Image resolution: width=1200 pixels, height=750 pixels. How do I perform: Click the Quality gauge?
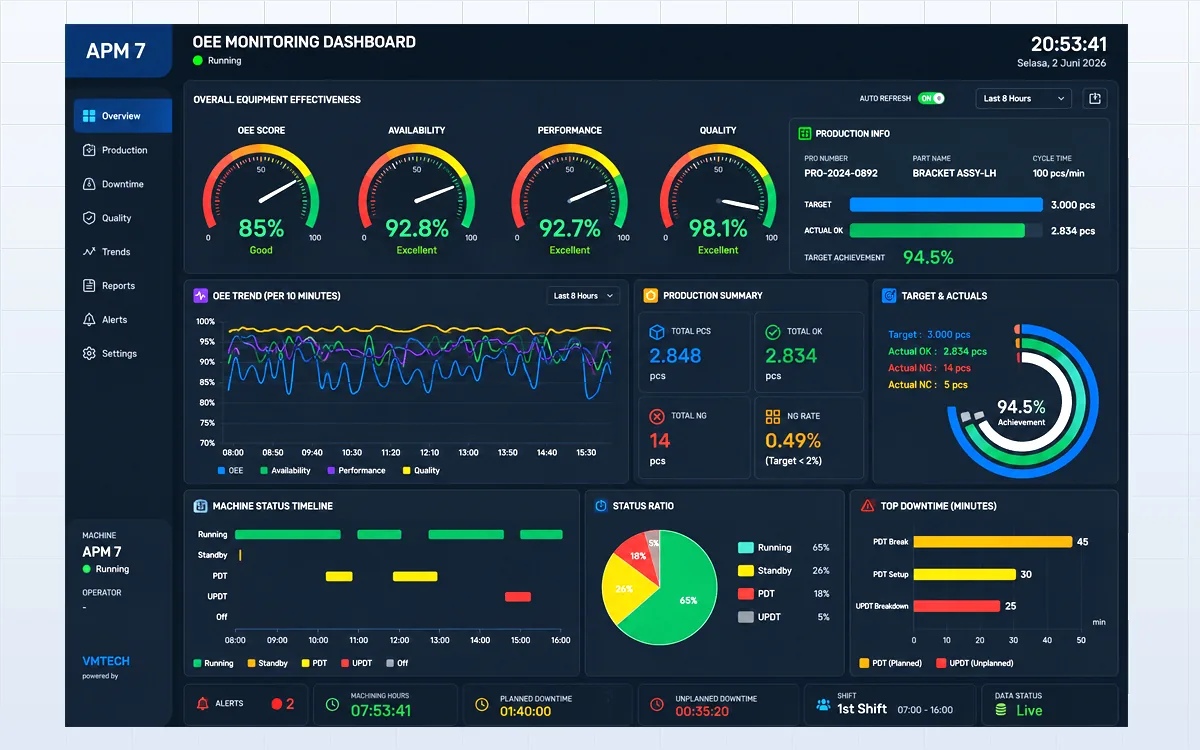(x=718, y=195)
